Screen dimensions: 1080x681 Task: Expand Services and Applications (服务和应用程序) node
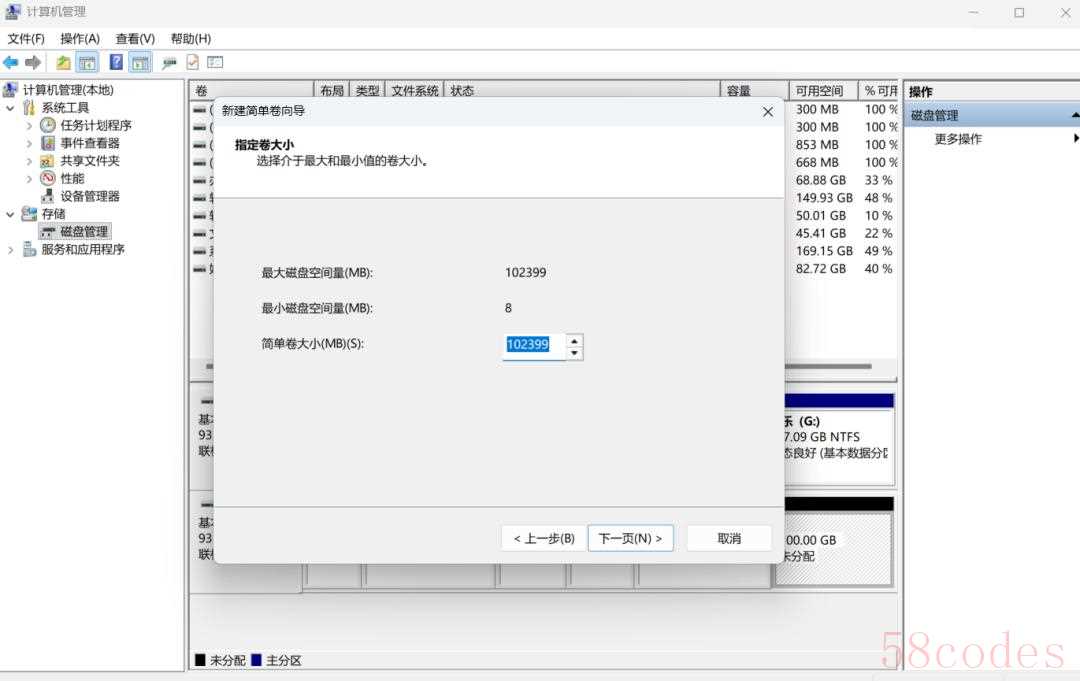(11, 250)
